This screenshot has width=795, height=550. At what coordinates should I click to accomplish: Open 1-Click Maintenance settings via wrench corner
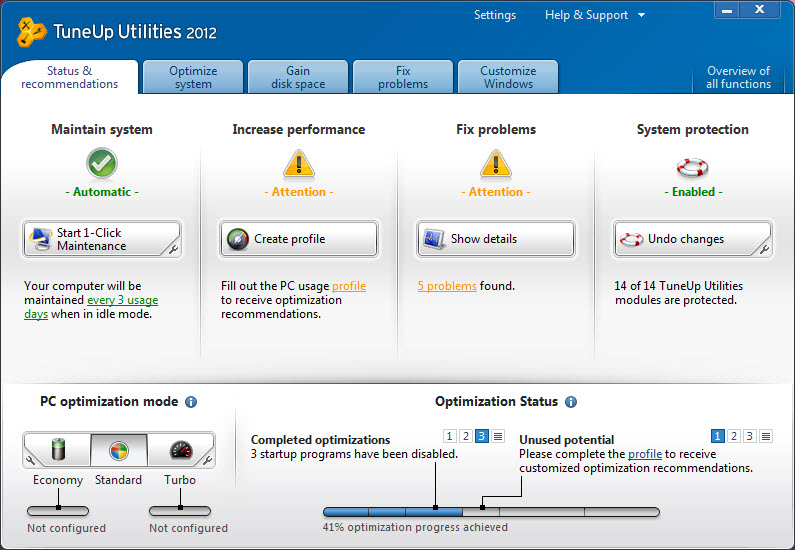pos(173,249)
